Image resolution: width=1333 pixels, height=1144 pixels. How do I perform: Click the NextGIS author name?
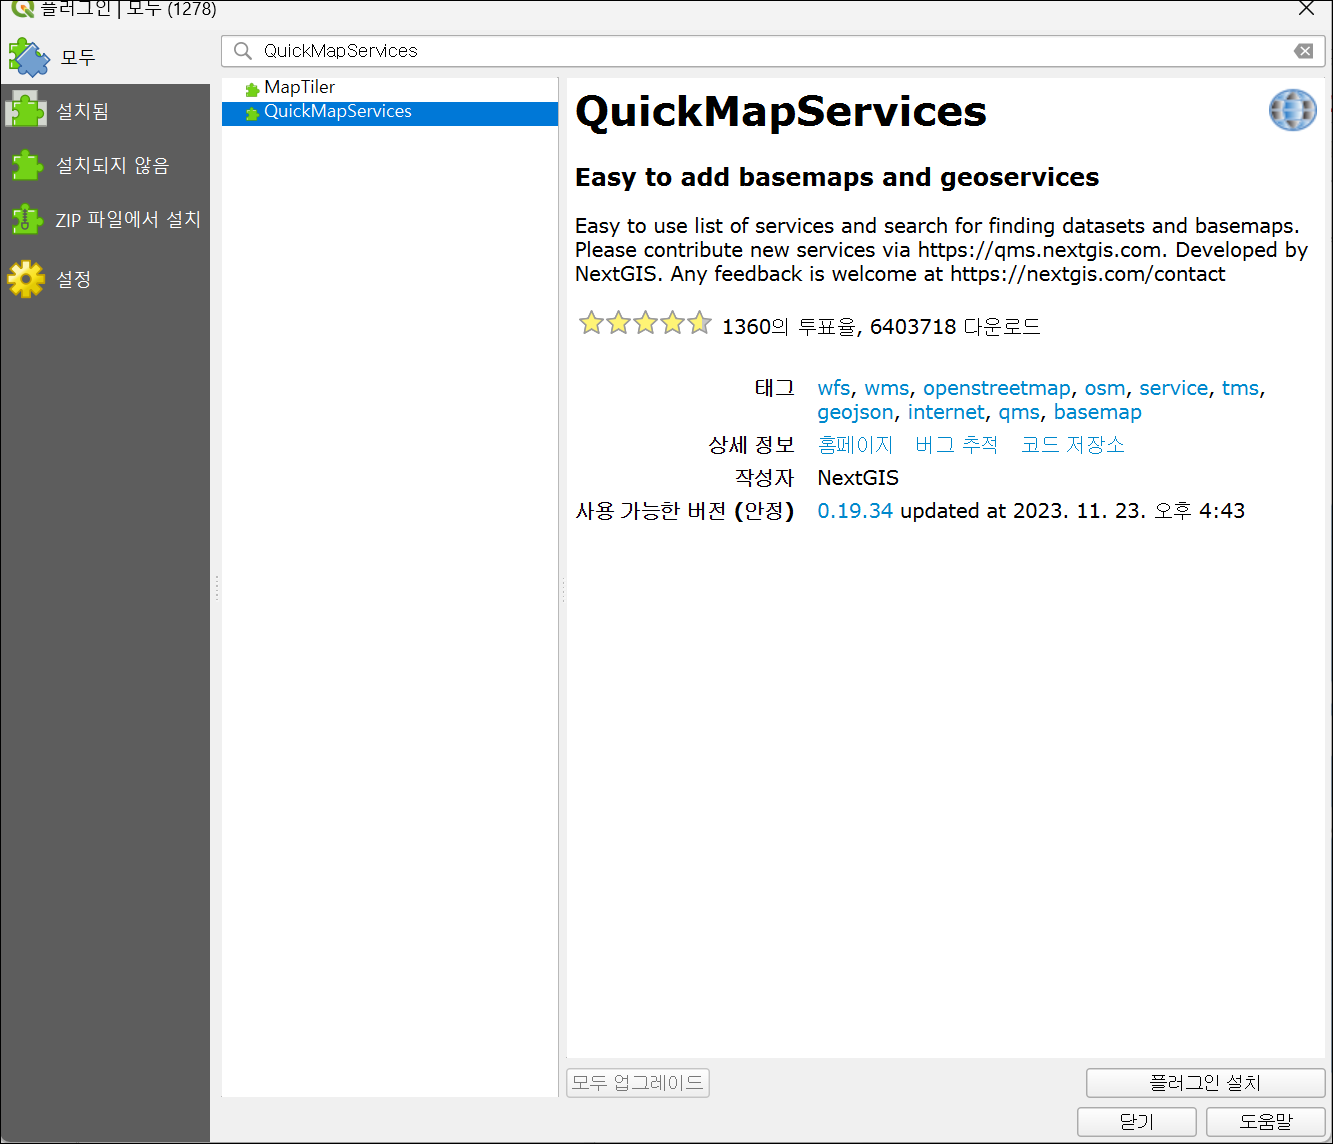coord(858,478)
